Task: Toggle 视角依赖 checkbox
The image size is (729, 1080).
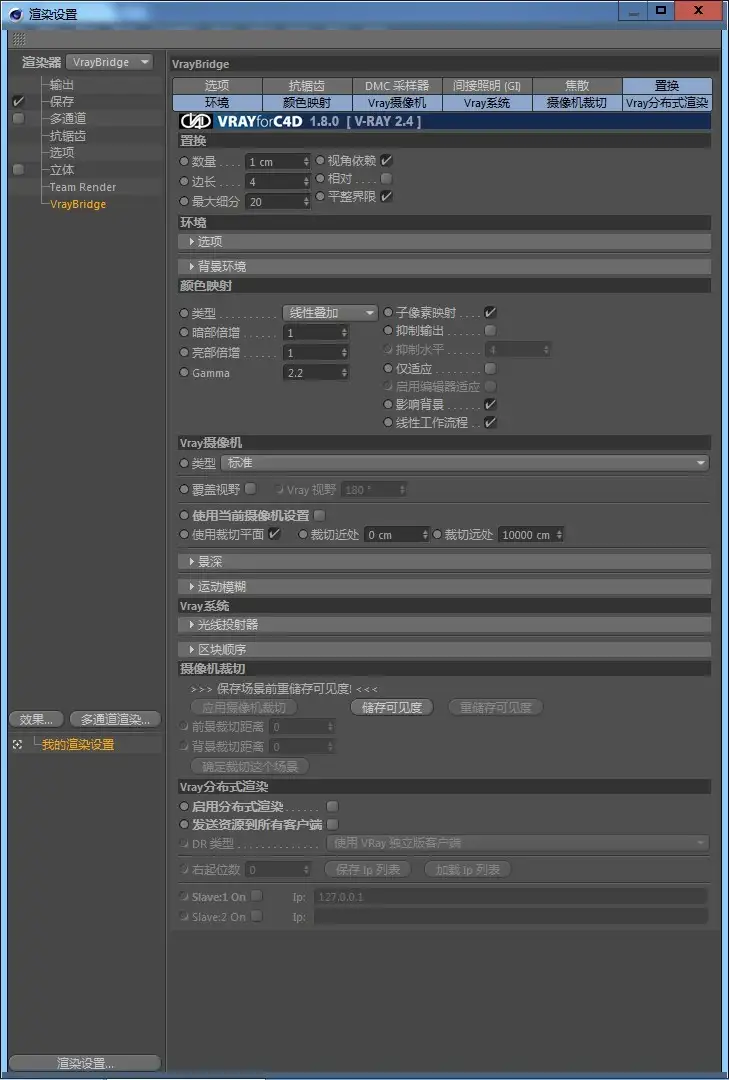Action: tap(387, 160)
